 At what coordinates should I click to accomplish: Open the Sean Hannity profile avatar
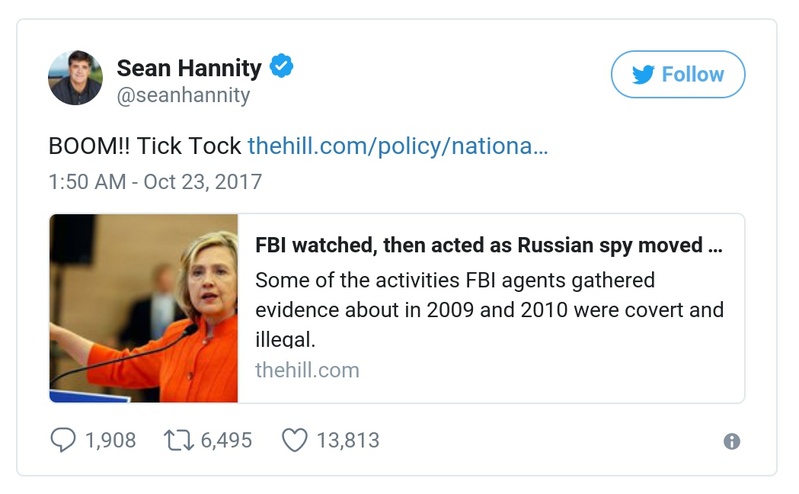76,77
